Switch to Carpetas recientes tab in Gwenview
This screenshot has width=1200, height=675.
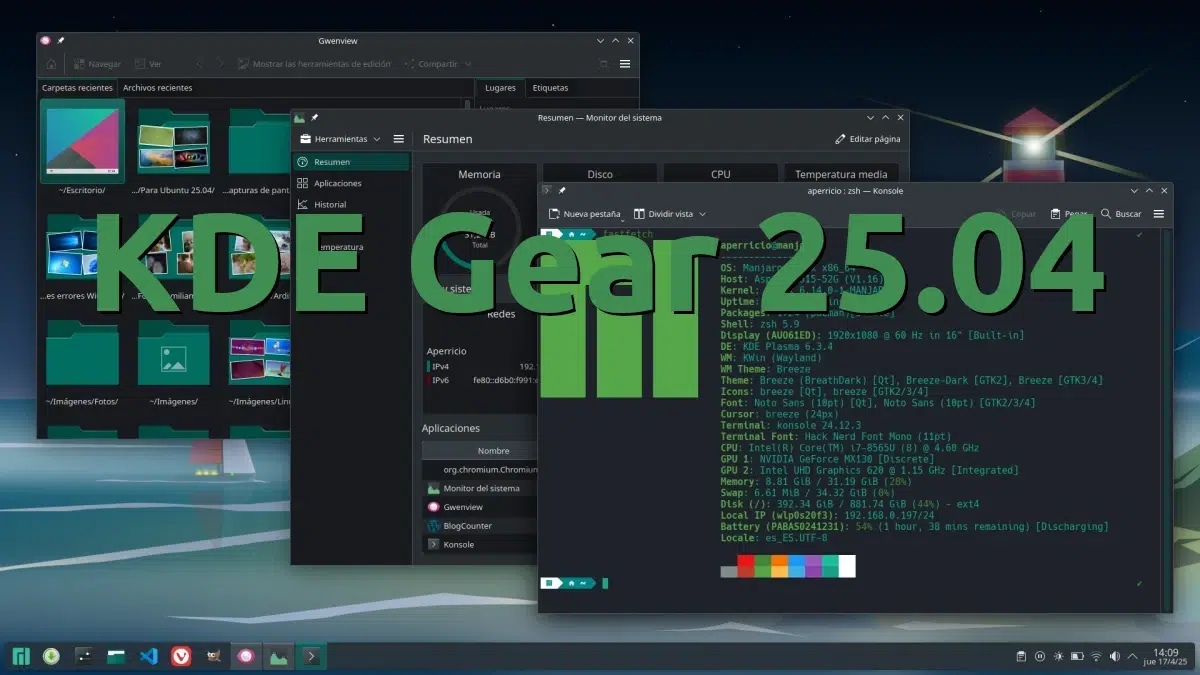click(77, 88)
